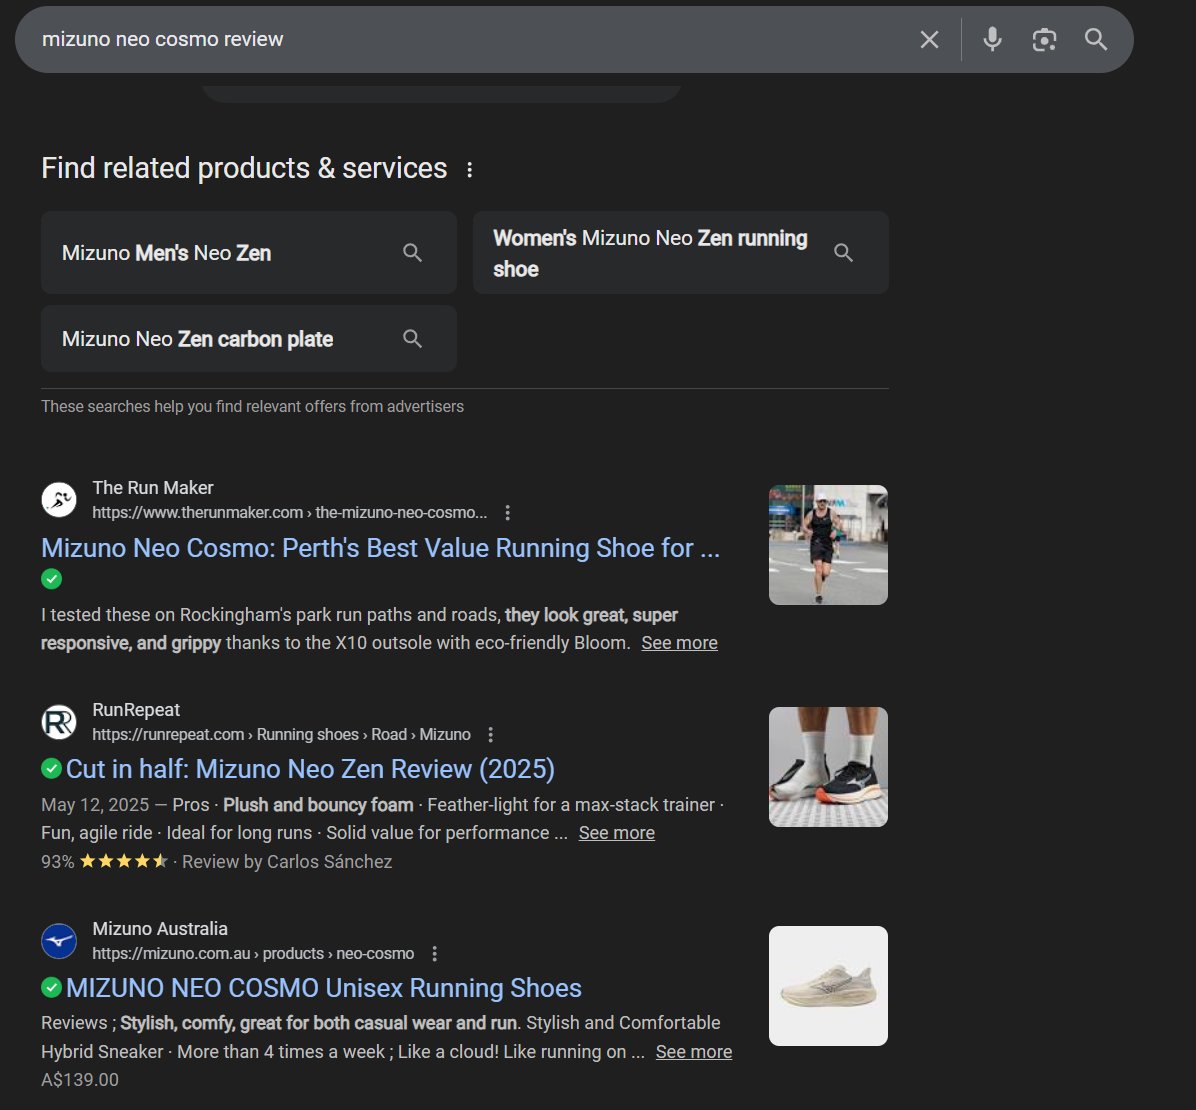Screen dimensions: 1196x1110
Task: Open Cut in half: Mizuno Neo Zen Review link
Action: coord(310,769)
